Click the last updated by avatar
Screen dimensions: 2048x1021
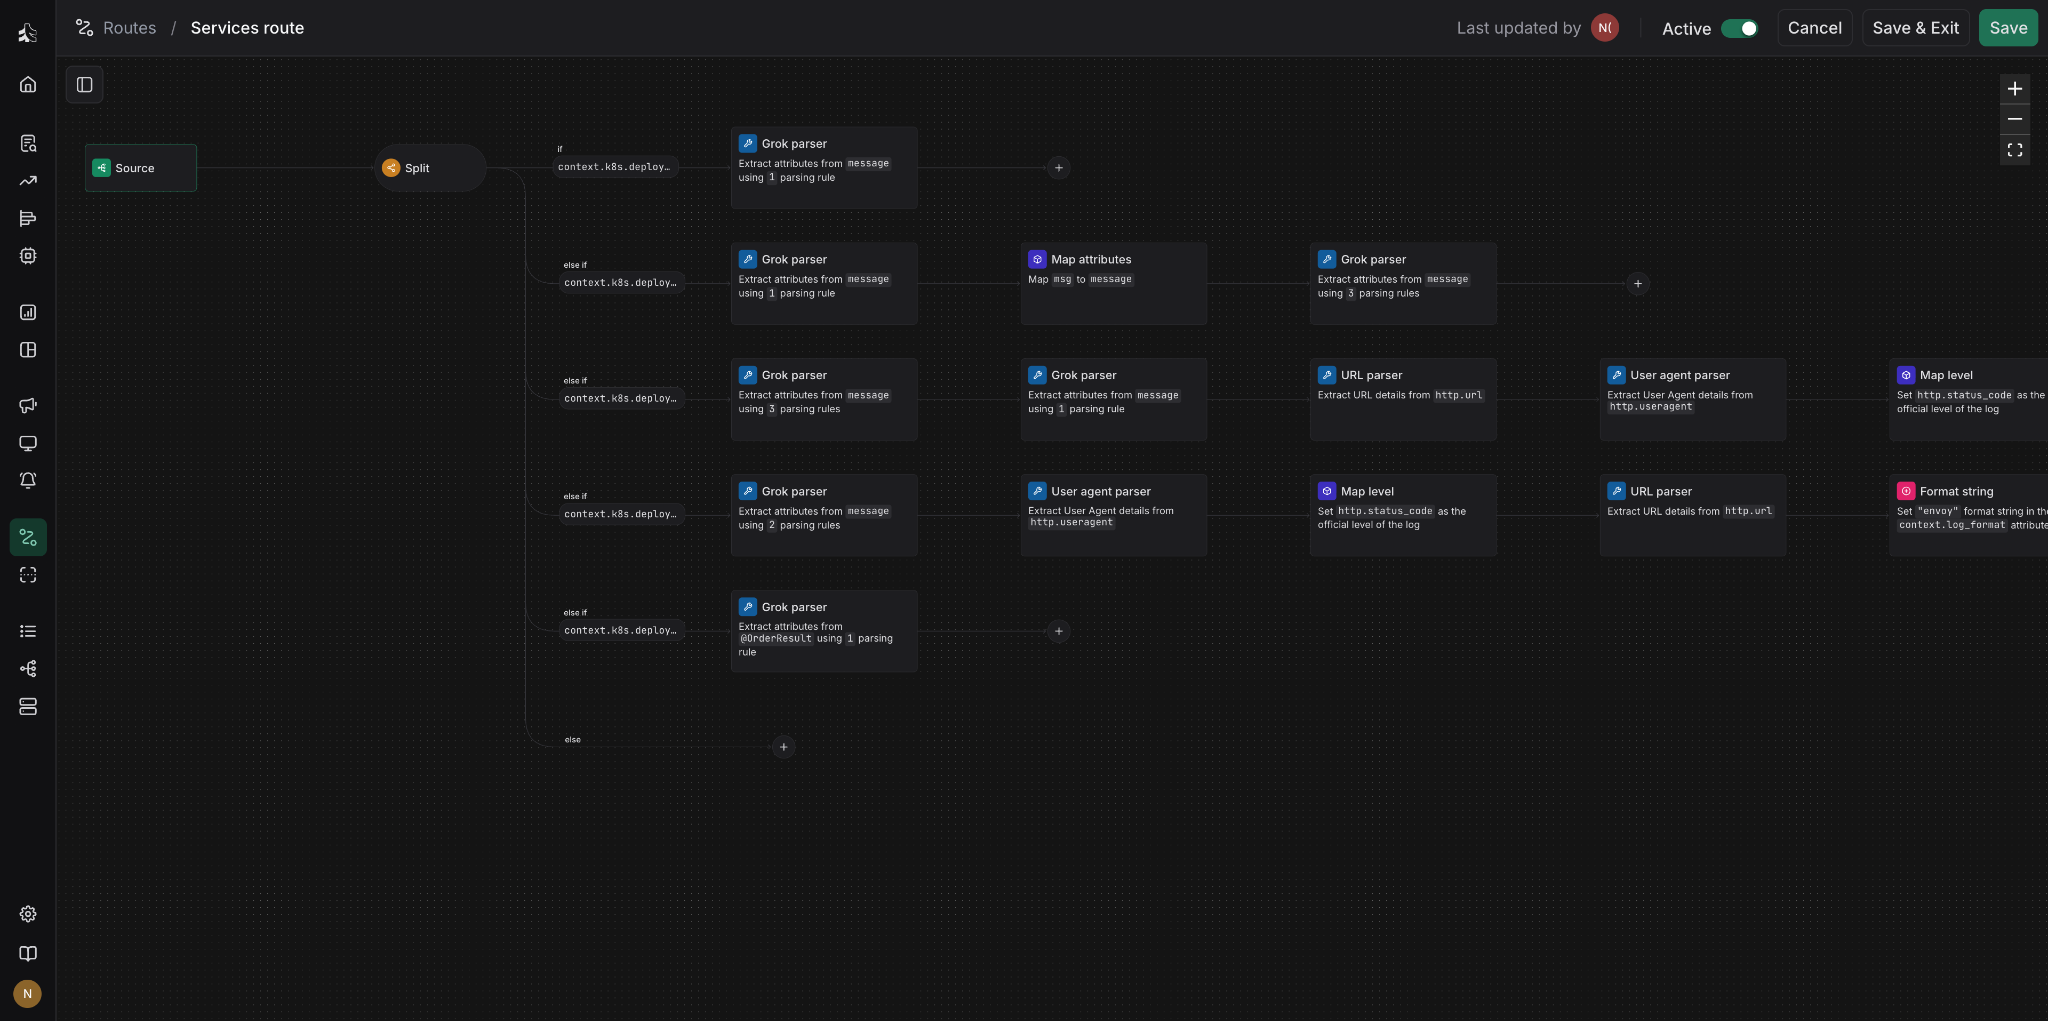1604,28
